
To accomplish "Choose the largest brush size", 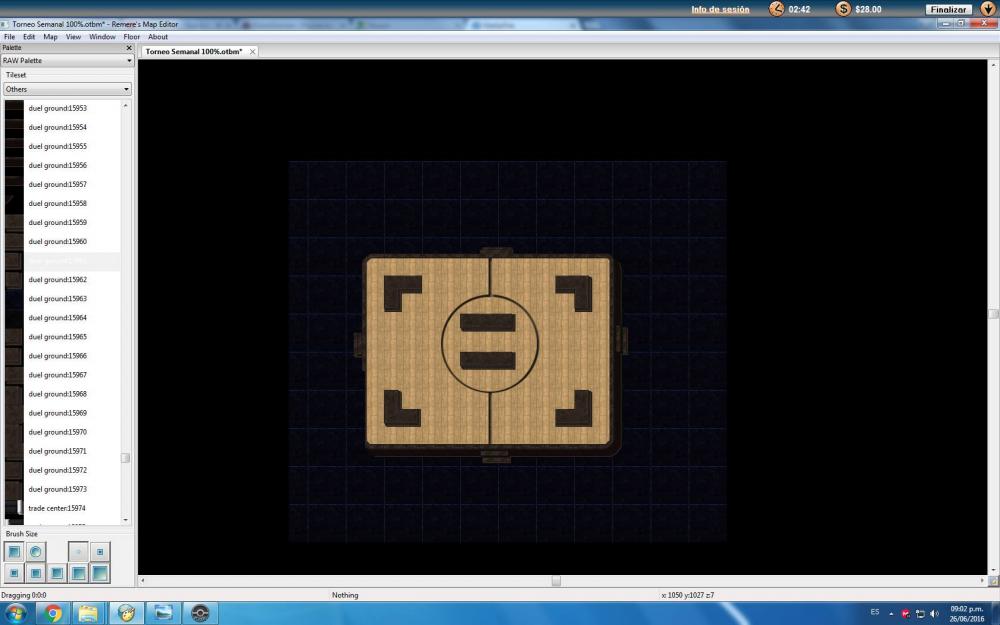I will coord(99,573).
